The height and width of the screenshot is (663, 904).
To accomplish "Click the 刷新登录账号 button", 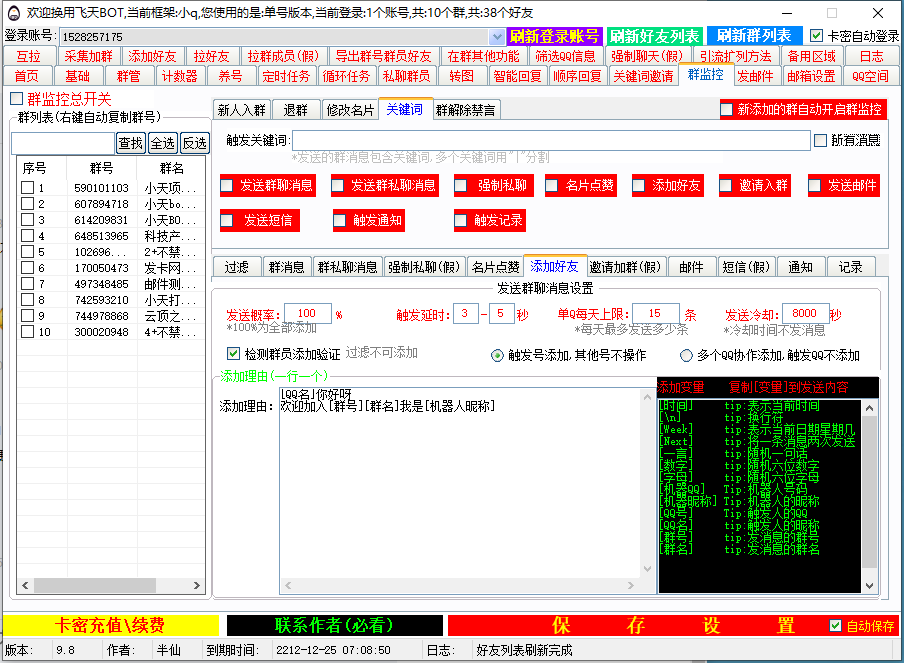I will (555, 36).
